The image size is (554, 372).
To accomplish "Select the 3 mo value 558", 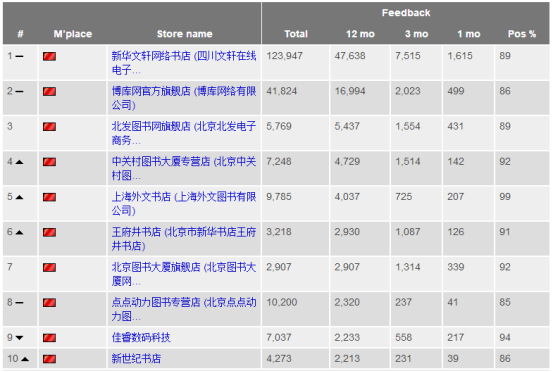I will 403,337.
